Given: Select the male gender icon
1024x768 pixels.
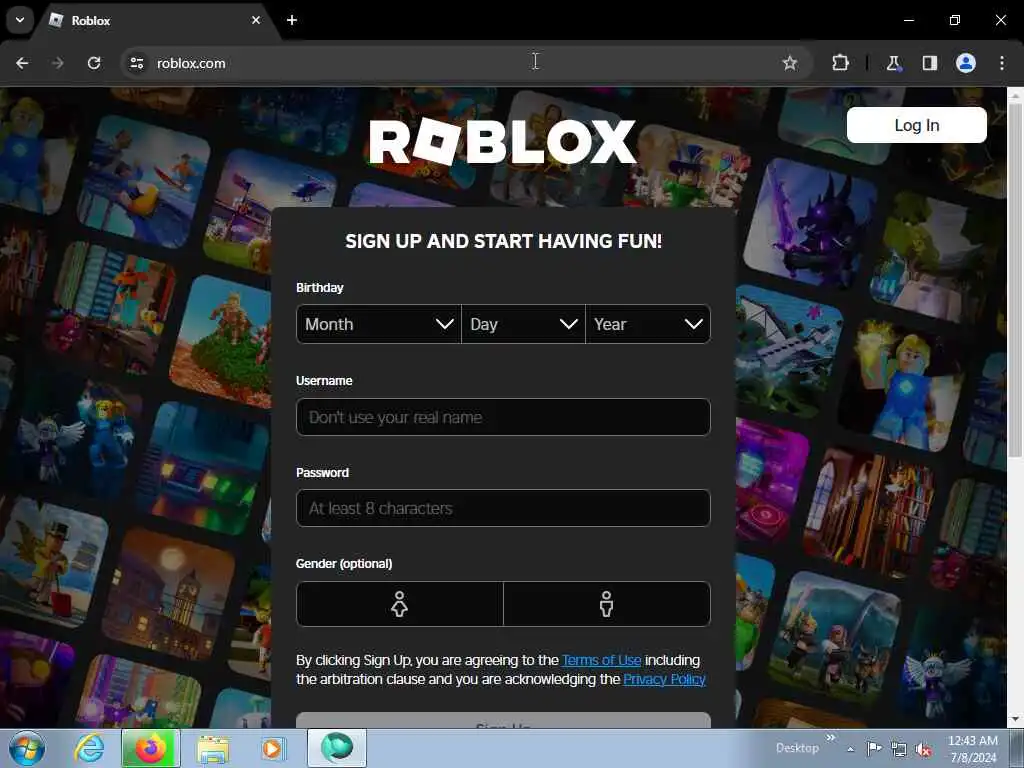Looking at the screenshot, I should tap(607, 604).
